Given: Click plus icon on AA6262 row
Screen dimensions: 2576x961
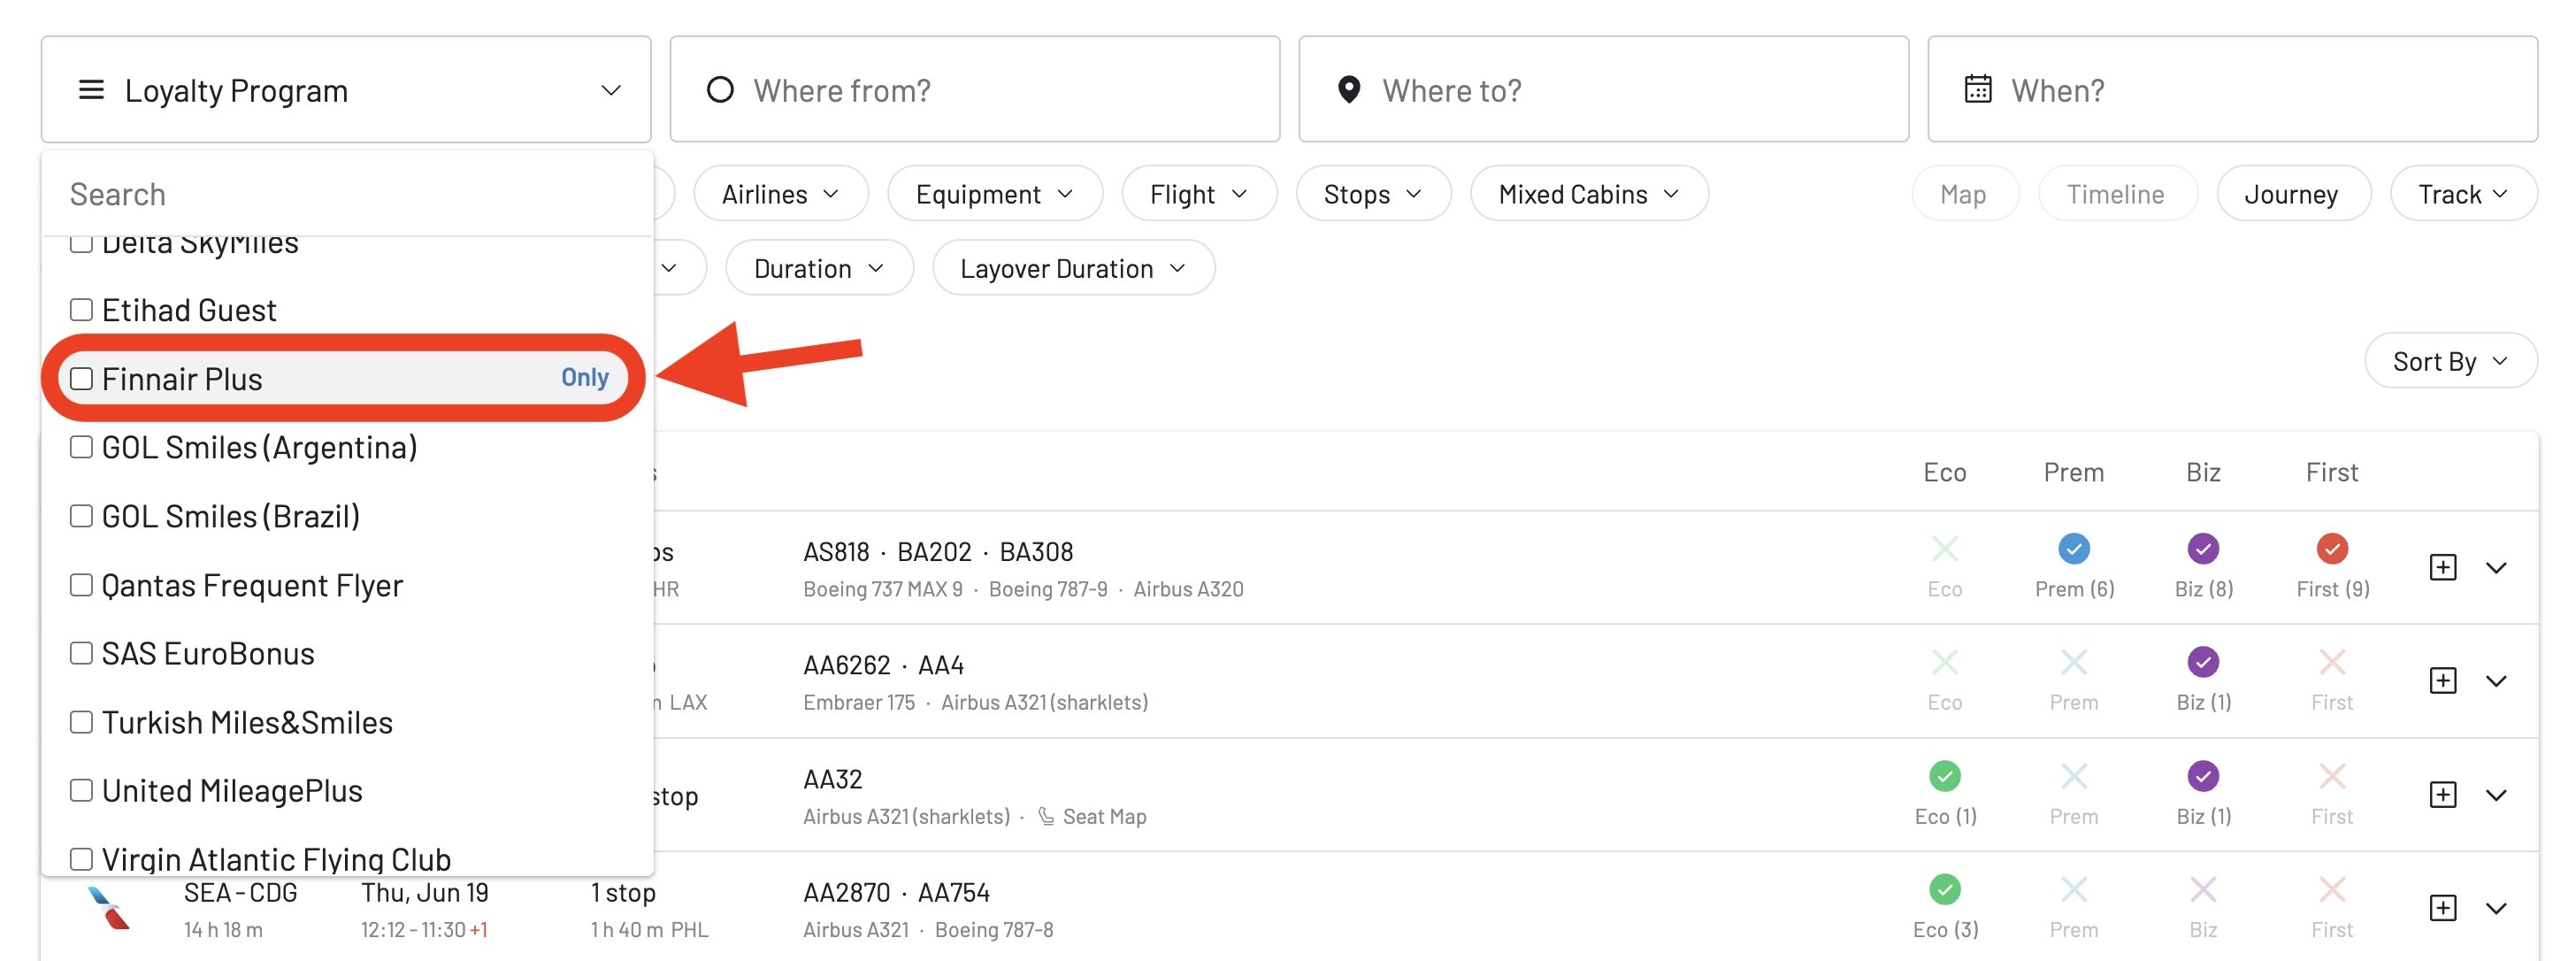Looking at the screenshot, I should 2442,680.
